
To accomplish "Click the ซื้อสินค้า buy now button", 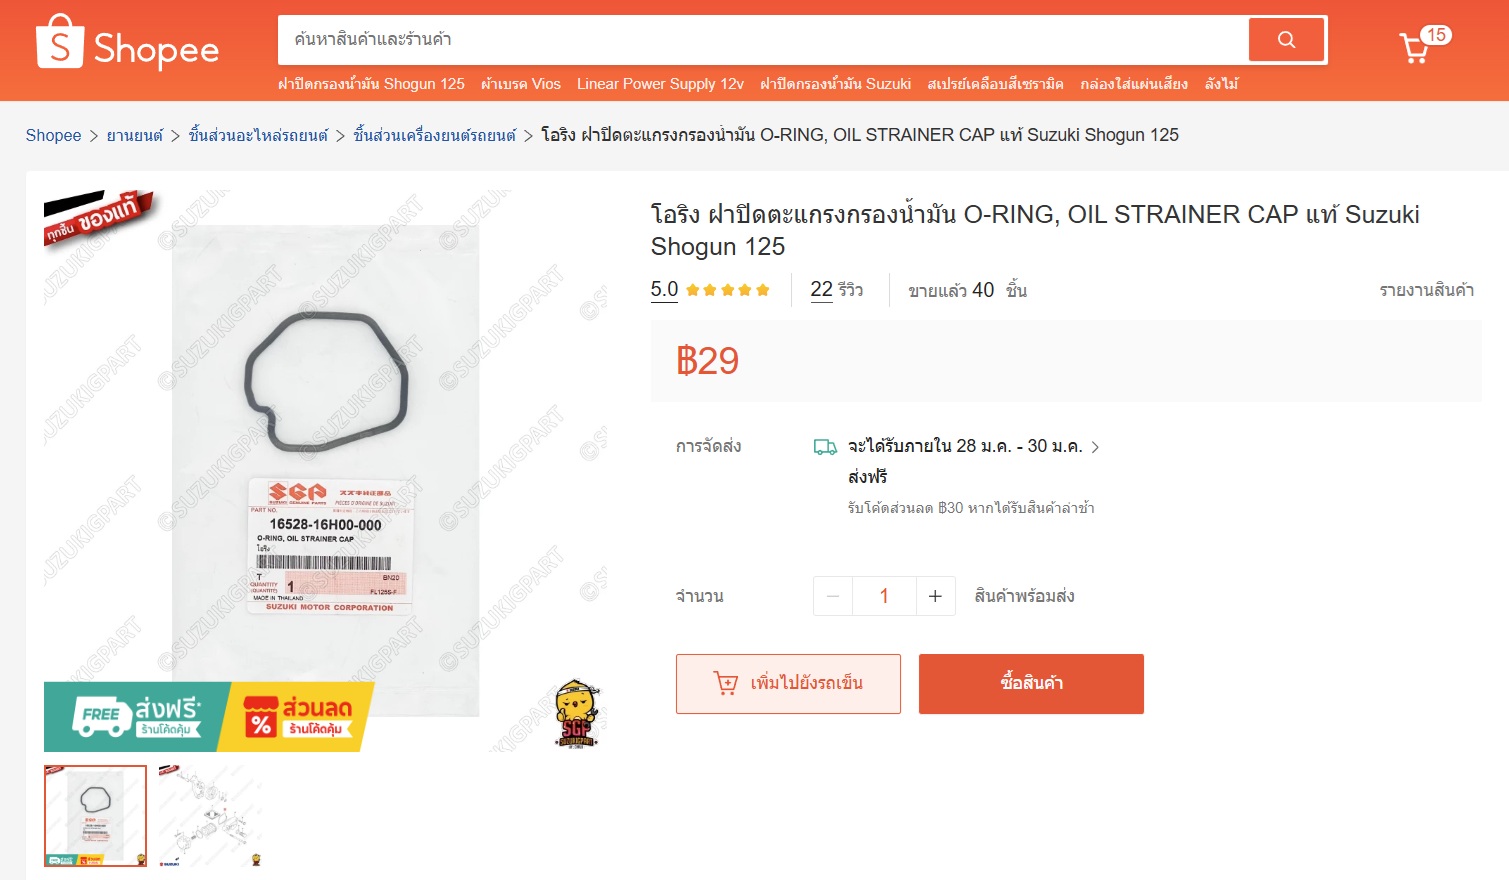I will [x=1031, y=684].
